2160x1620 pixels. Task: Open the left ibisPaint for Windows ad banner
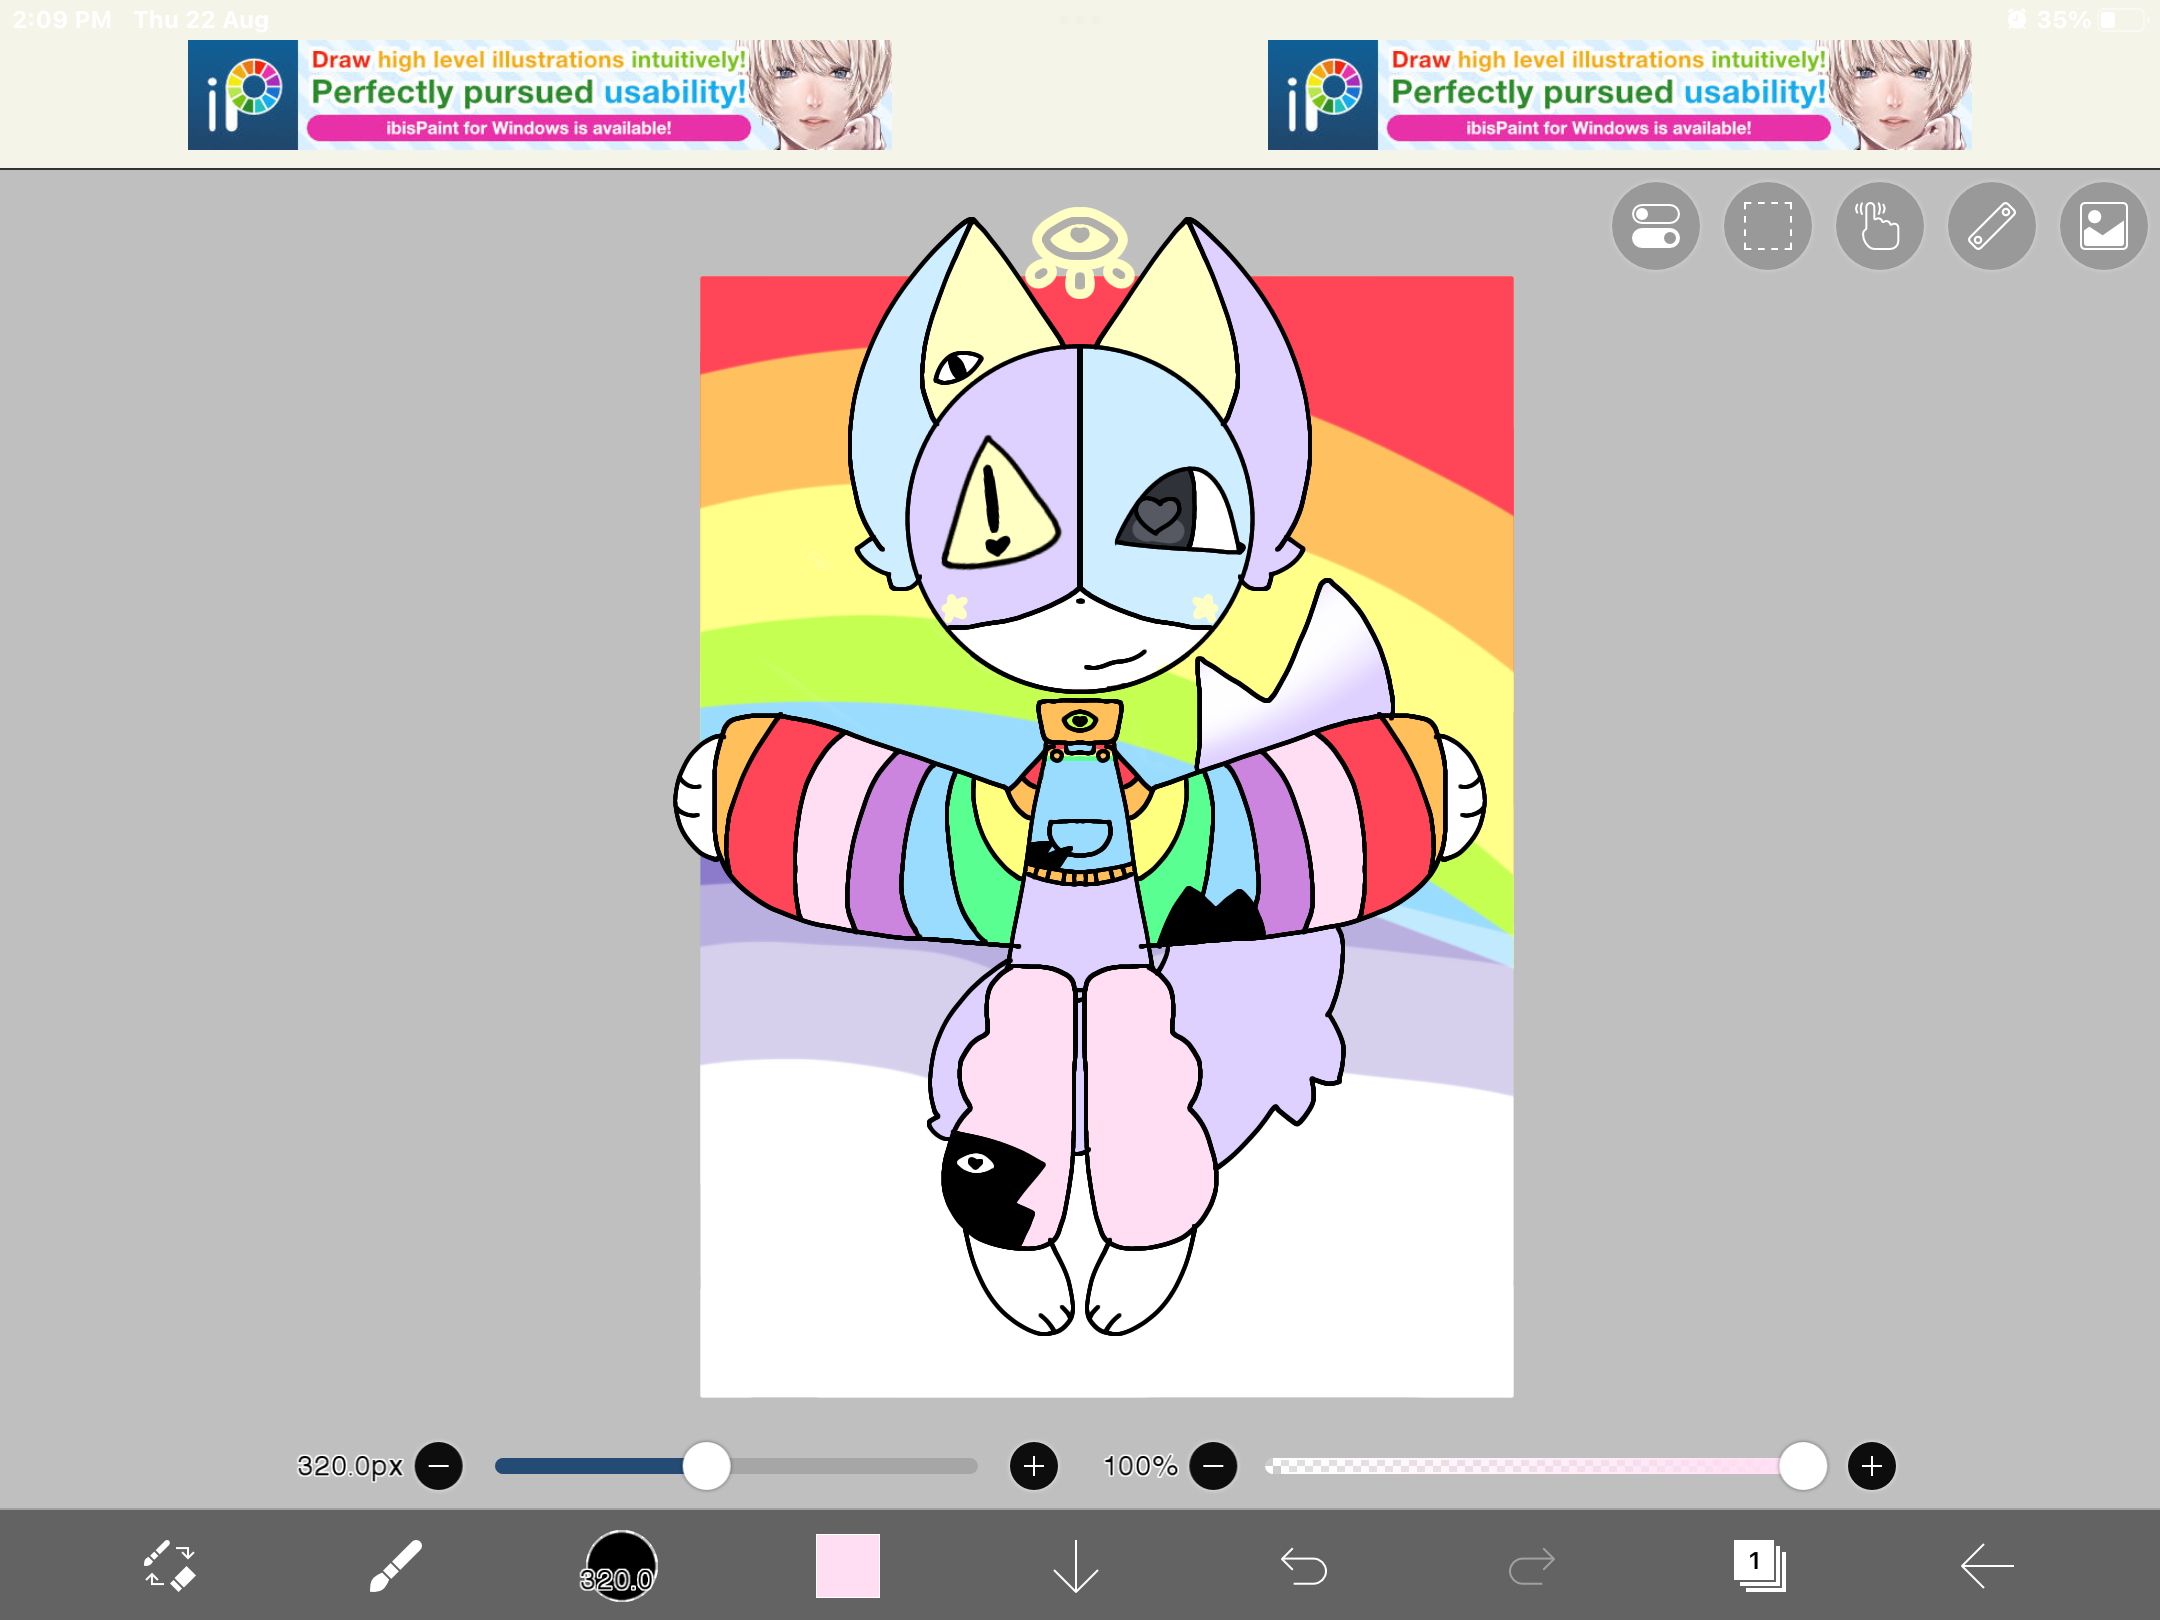click(539, 95)
